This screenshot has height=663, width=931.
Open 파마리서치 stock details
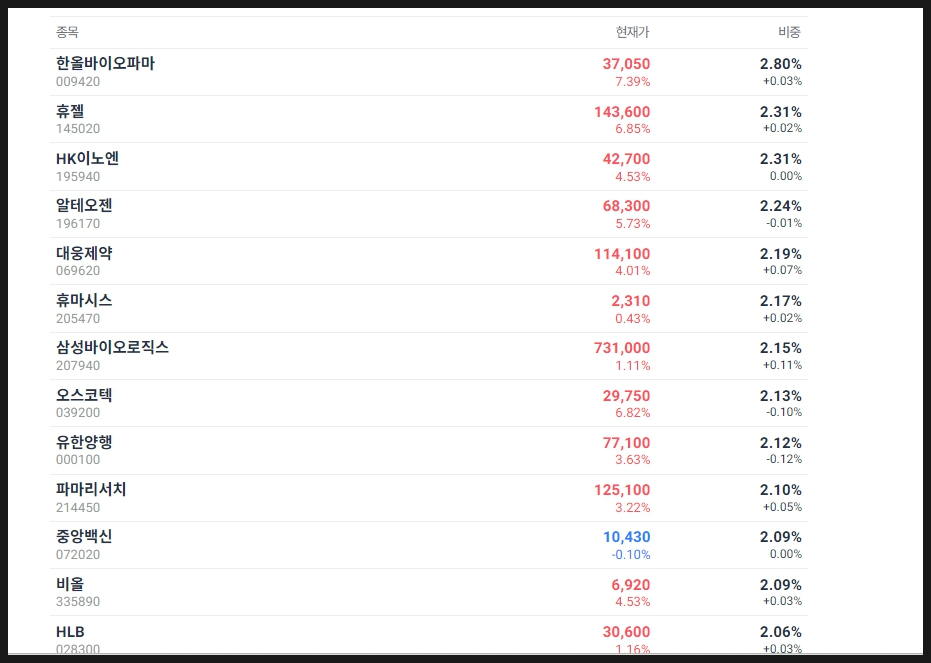[x=91, y=490]
